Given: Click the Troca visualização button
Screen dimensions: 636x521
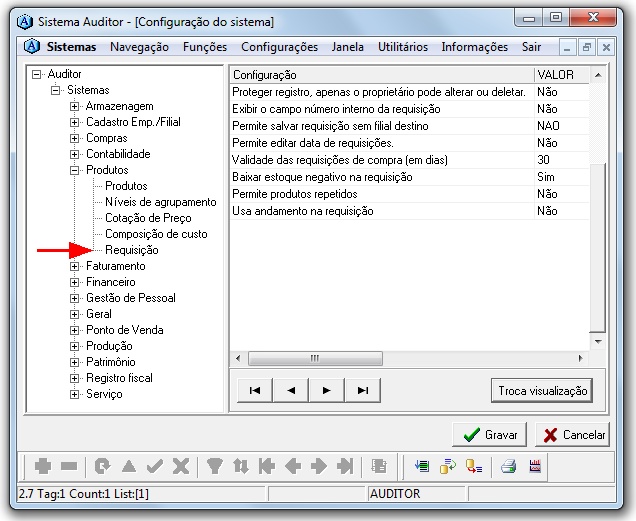Looking at the screenshot, I should pyautogui.click(x=543, y=391).
